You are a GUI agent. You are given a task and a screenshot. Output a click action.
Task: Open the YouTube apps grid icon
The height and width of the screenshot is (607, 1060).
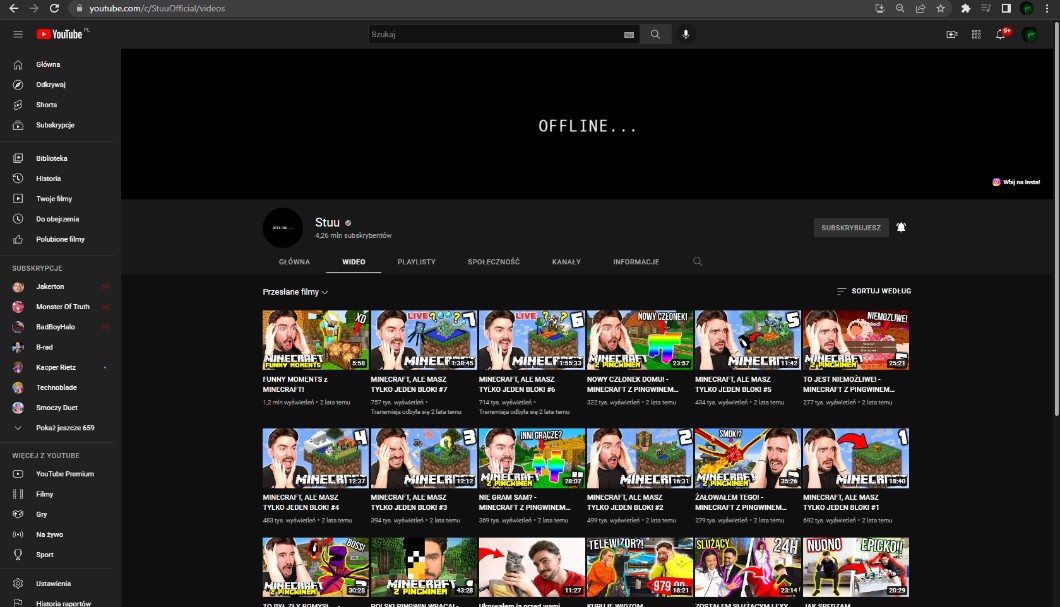tap(976, 34)
